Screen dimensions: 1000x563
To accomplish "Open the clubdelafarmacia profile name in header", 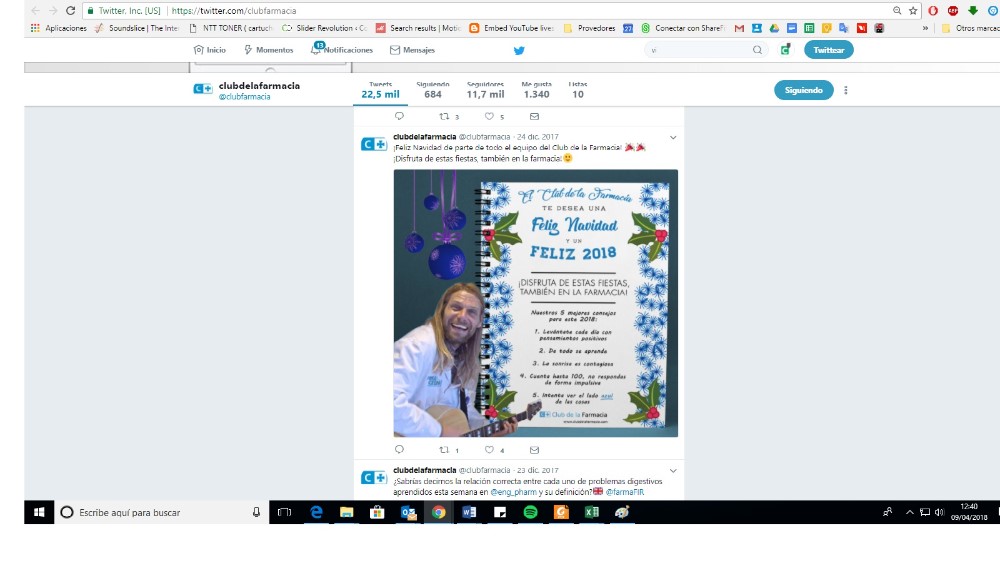I will click(259, 85).
